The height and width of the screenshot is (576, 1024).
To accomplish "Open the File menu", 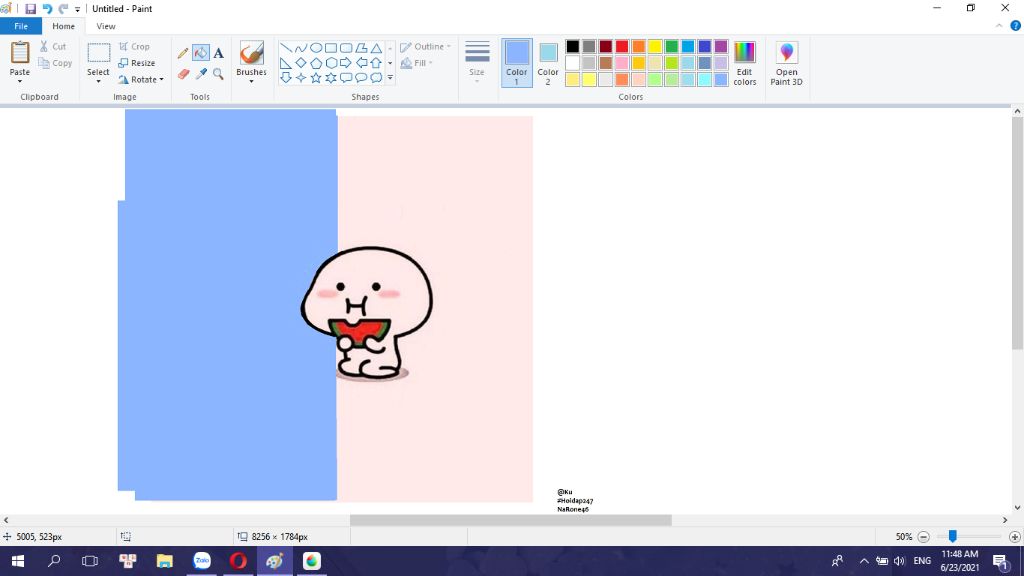I will coord(21,26).
